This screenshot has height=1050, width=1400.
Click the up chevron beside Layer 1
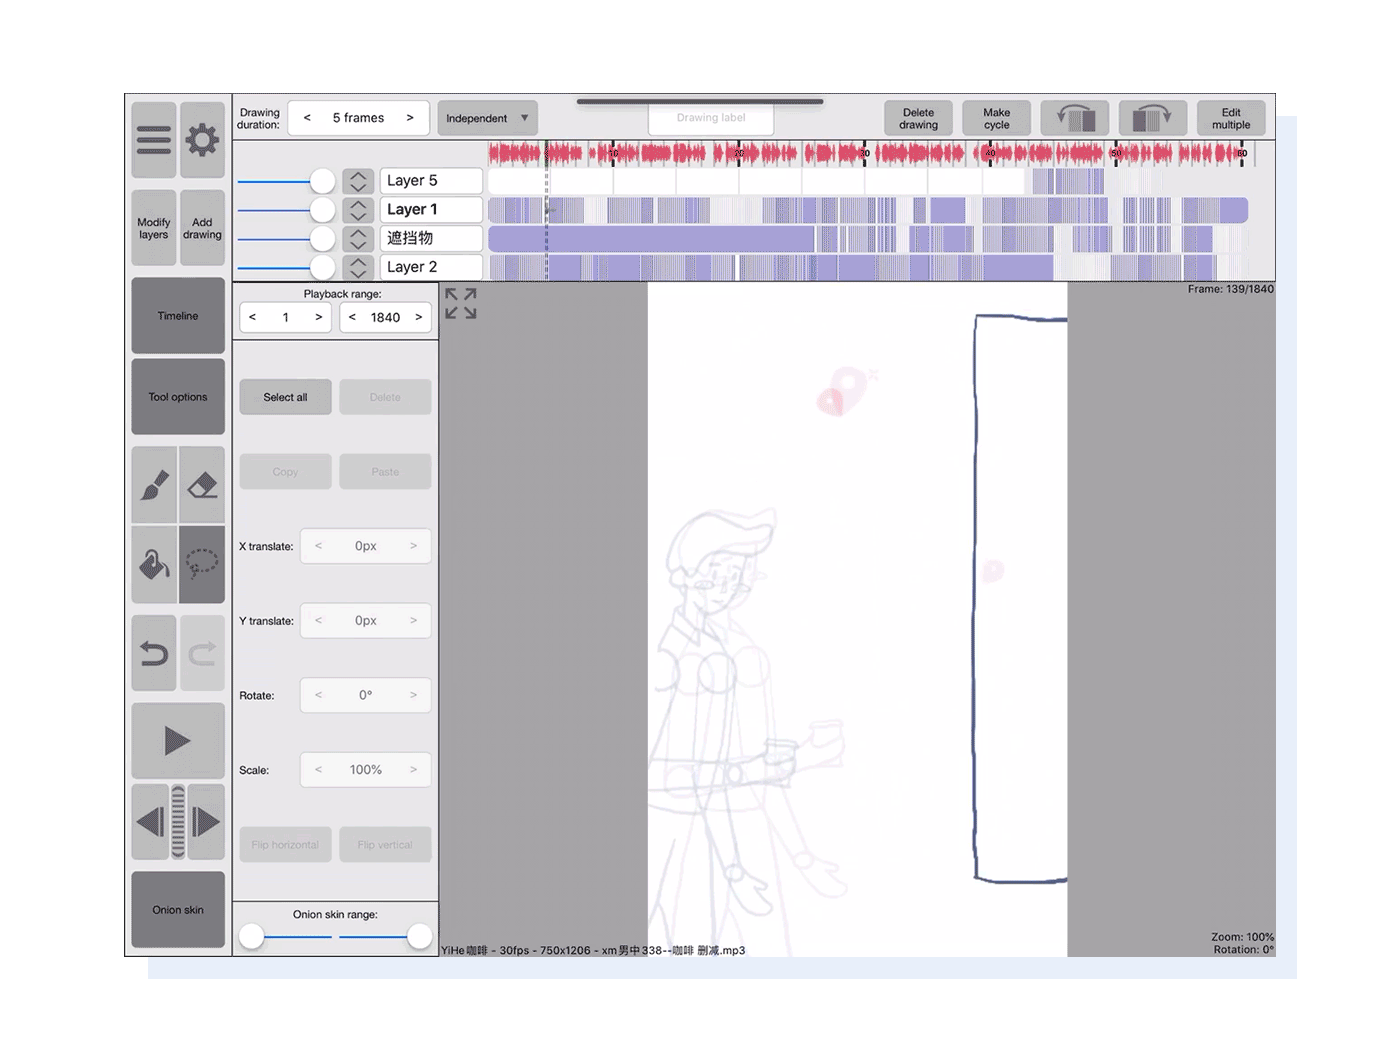(x=358, y=203)
